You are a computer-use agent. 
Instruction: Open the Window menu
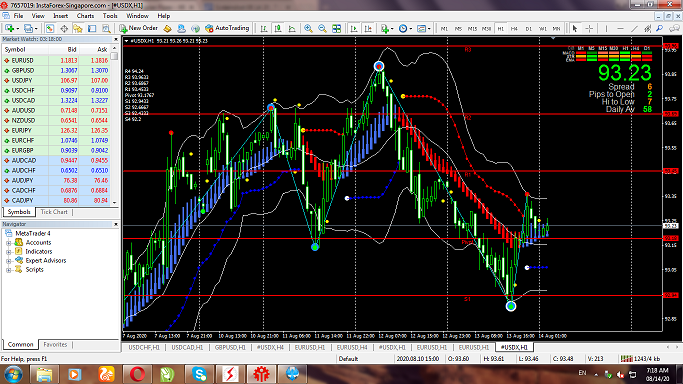[x=137, y=16]
